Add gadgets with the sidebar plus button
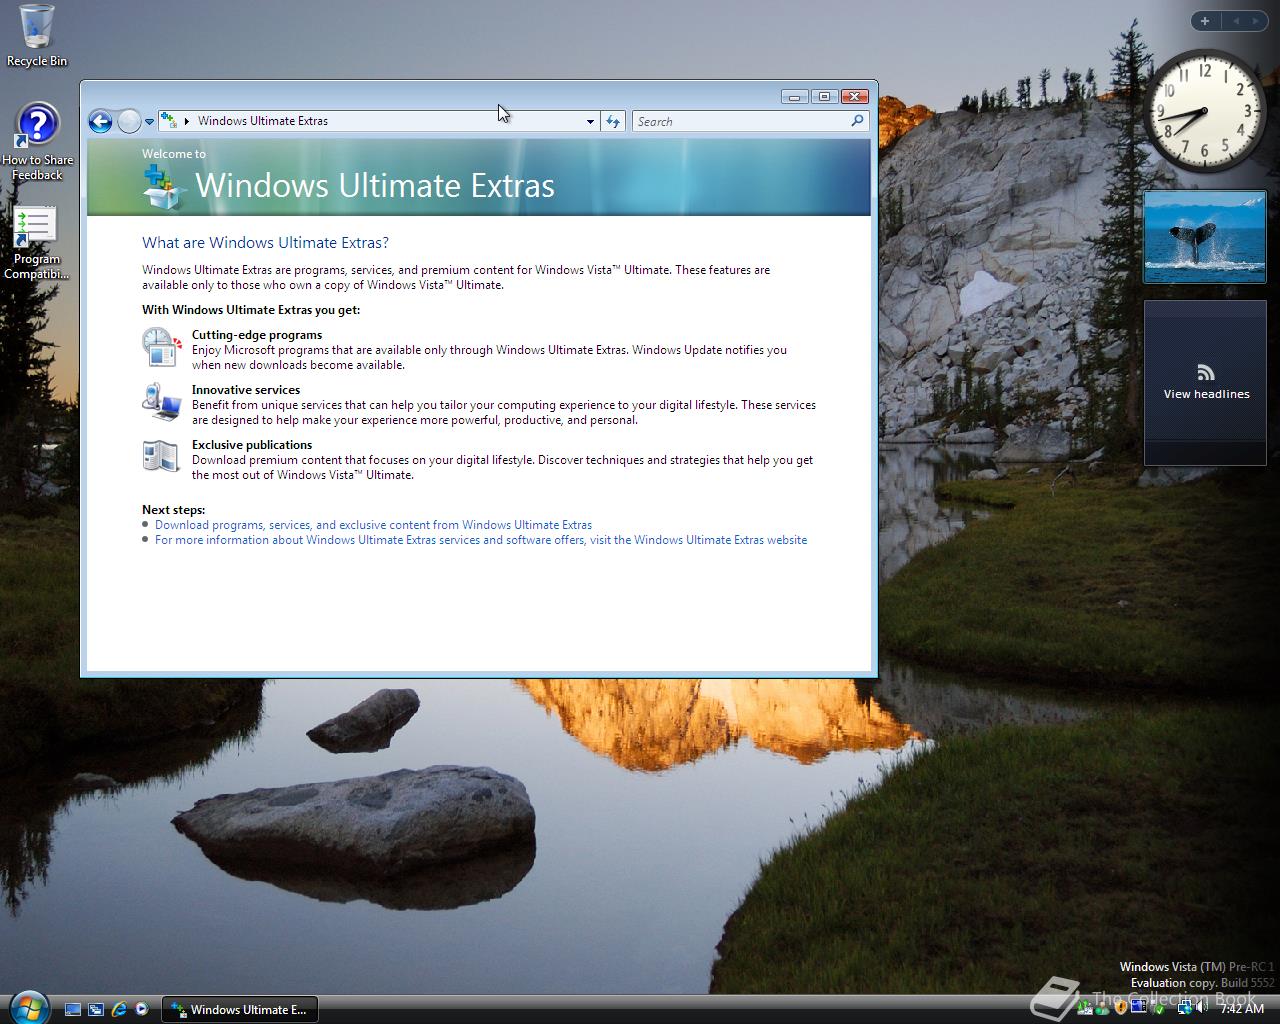Viewport: 1280px width, 1024px height. coord(1205,21)
